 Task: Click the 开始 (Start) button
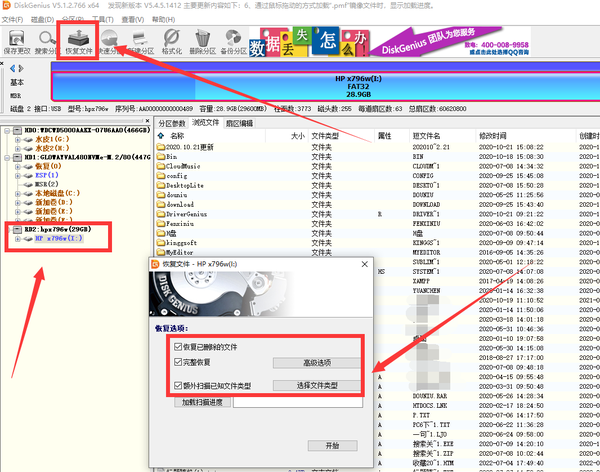click(332, 445)
